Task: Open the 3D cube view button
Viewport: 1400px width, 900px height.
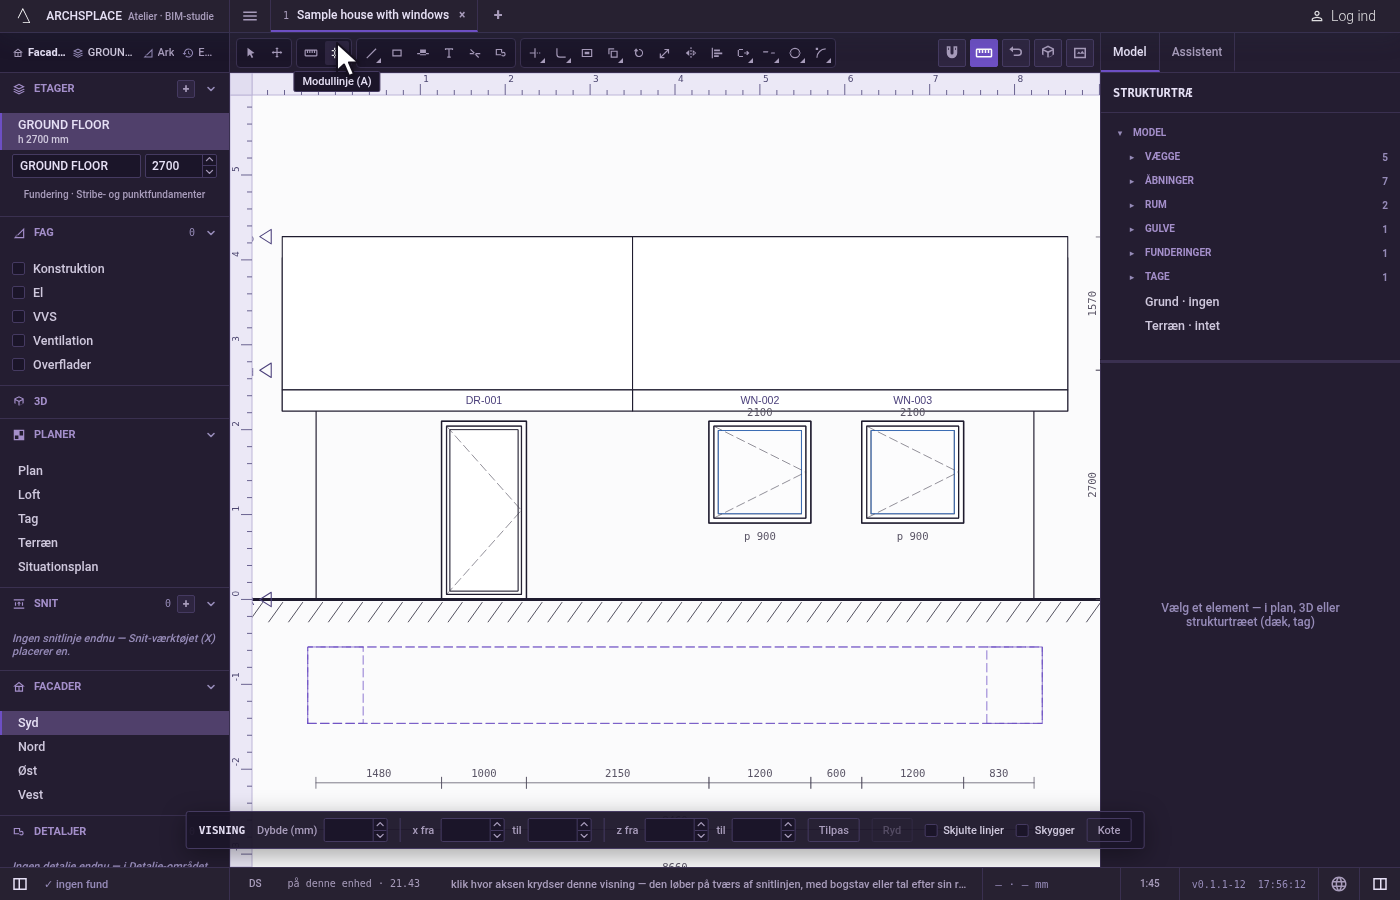Action: point(1048,53)
